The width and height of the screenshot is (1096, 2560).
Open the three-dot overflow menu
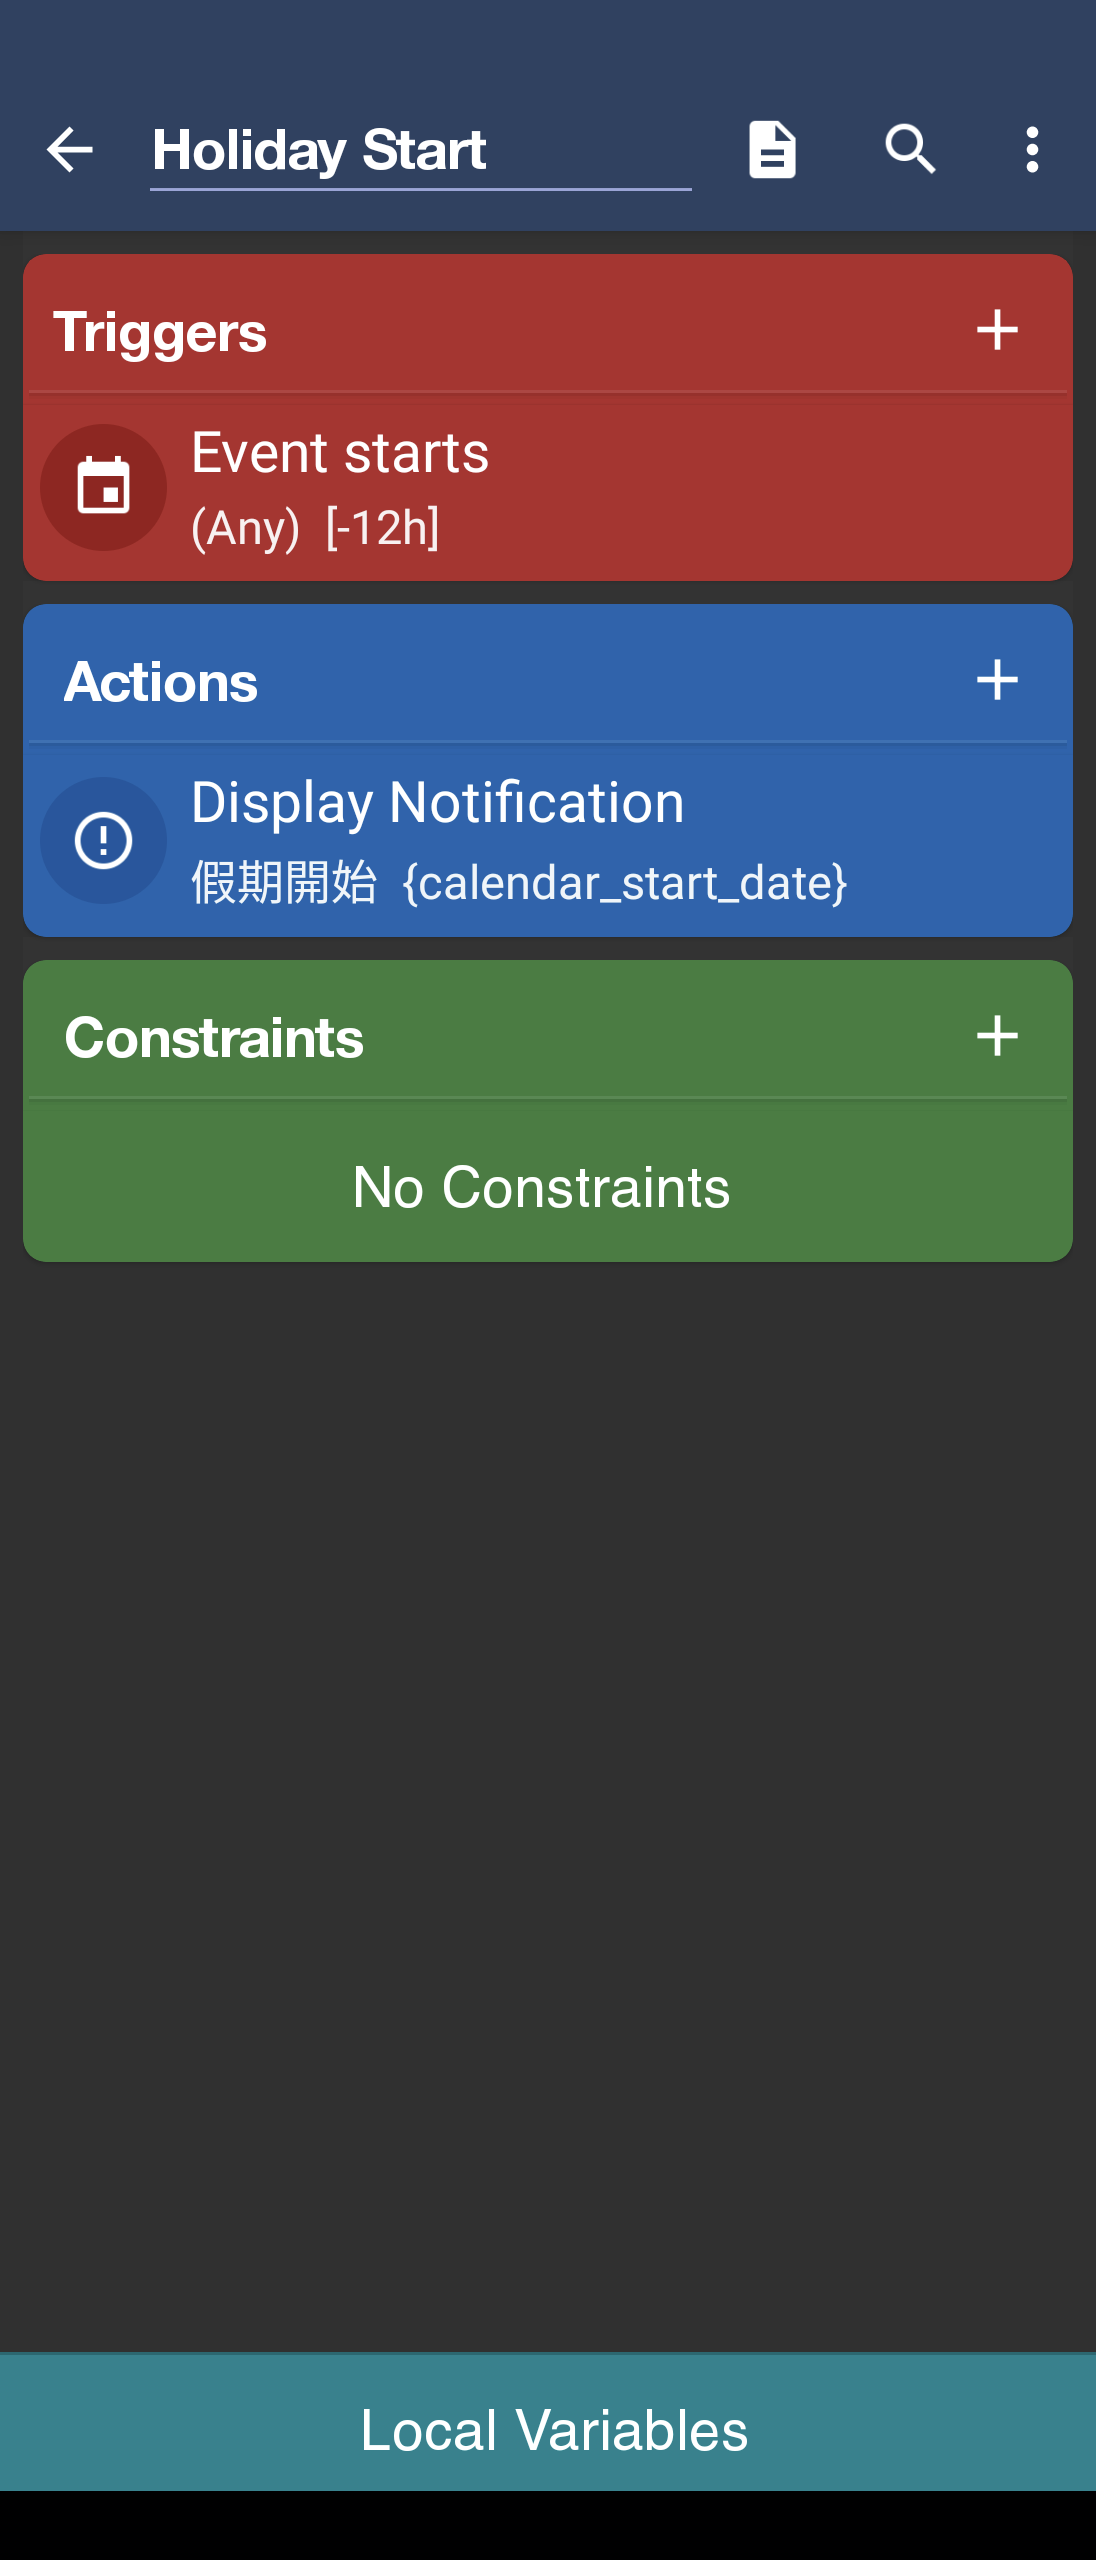coord(1032,150)
